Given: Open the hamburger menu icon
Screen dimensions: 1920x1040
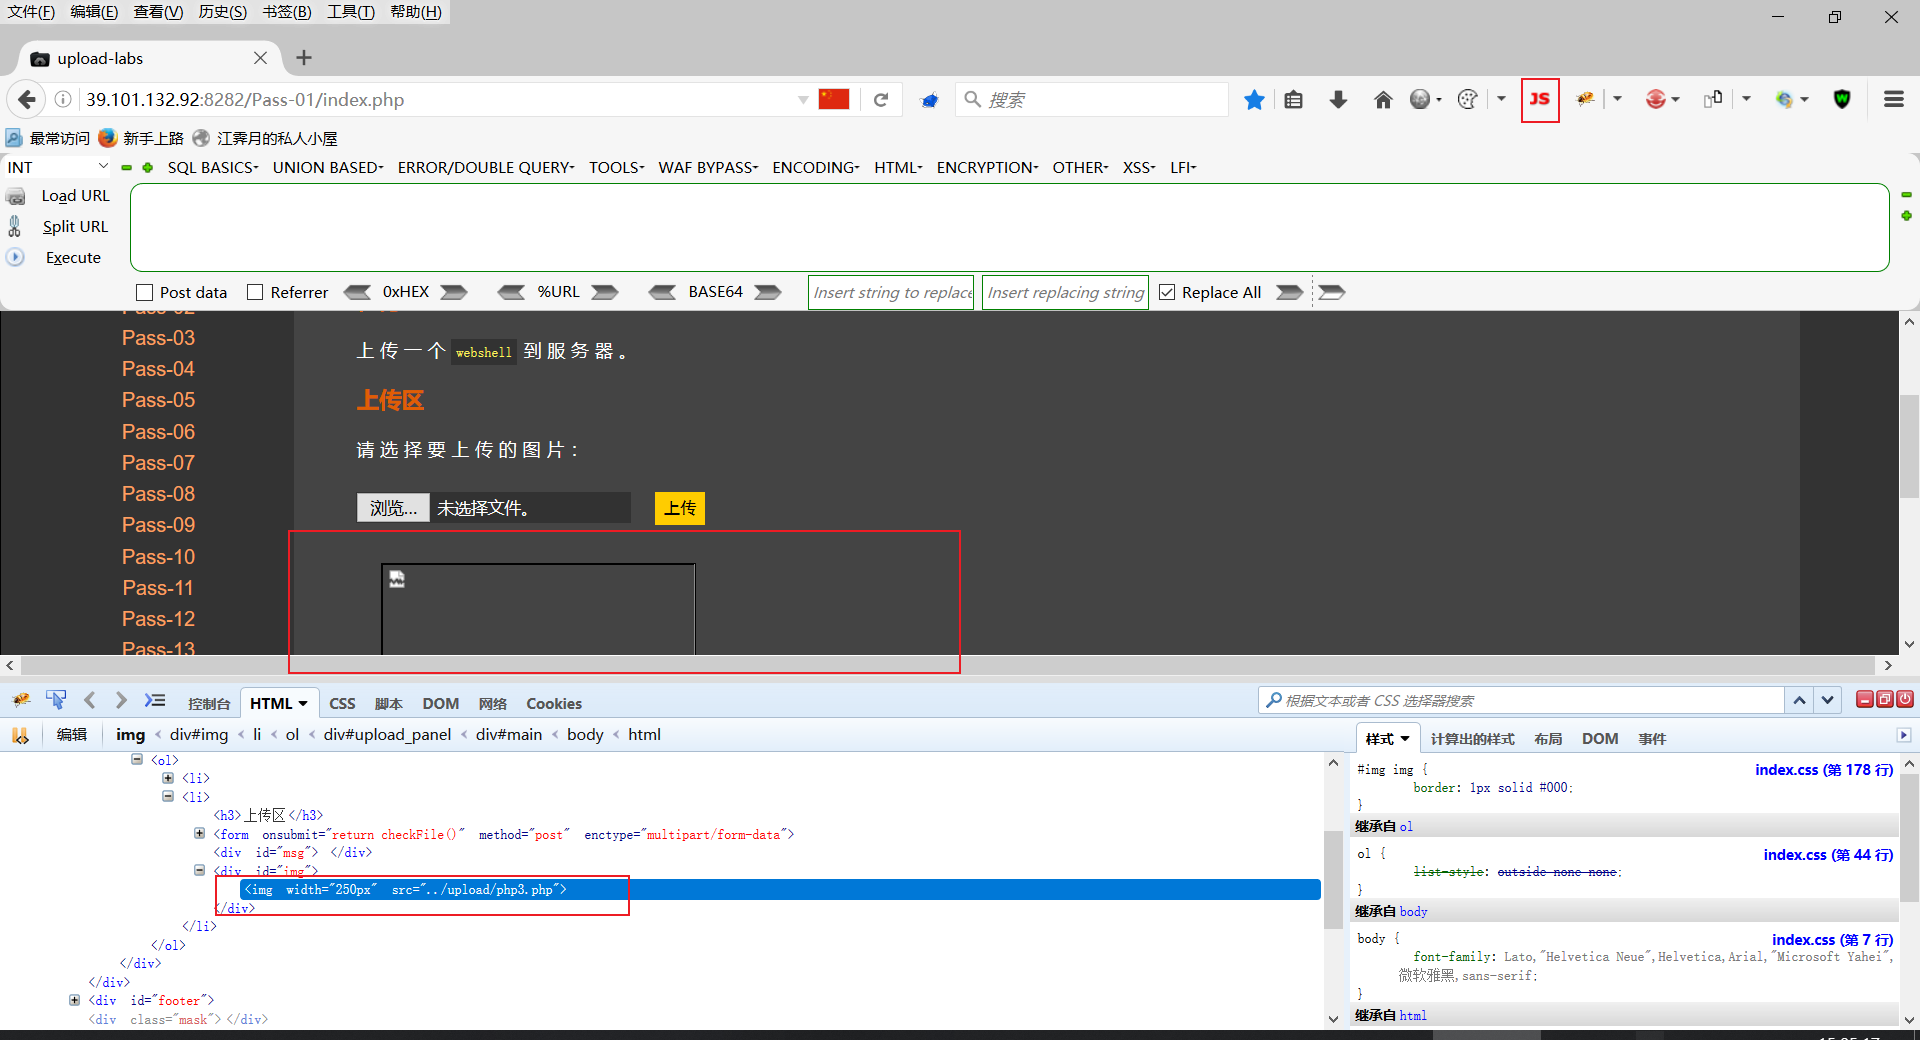Looking at the screenshot, I should [x=1893, y=100].
